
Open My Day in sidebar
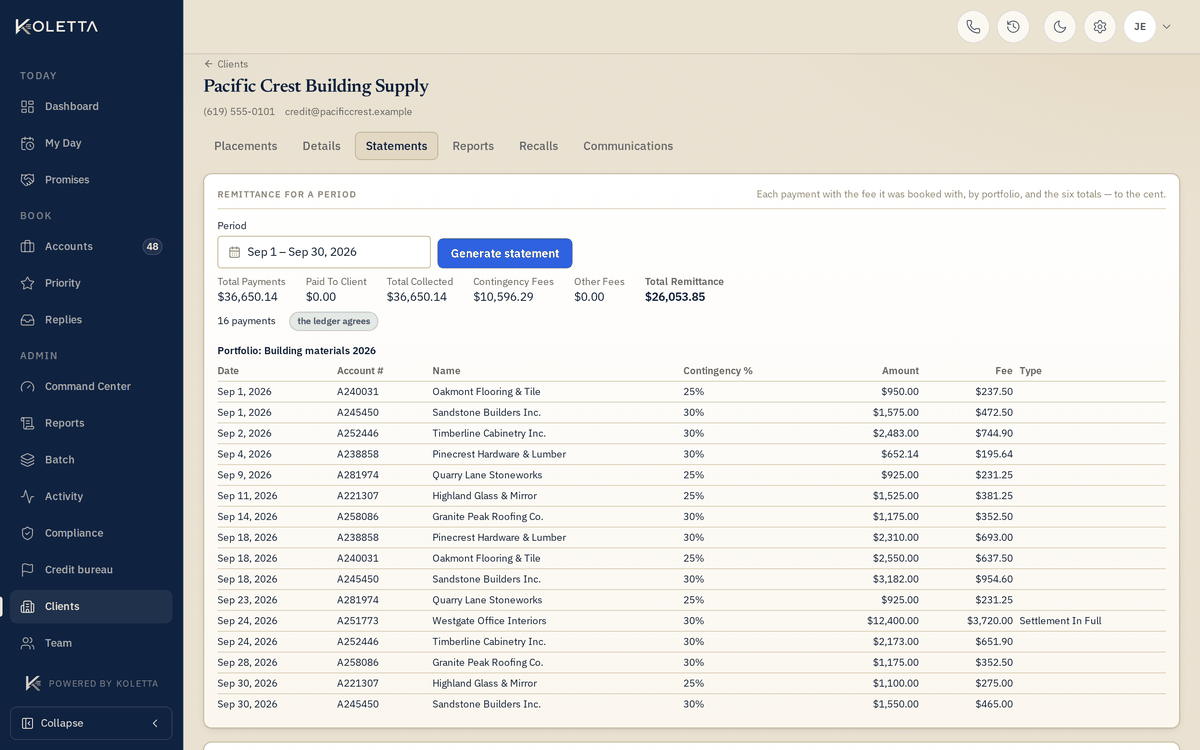click(x=91, y=143)
